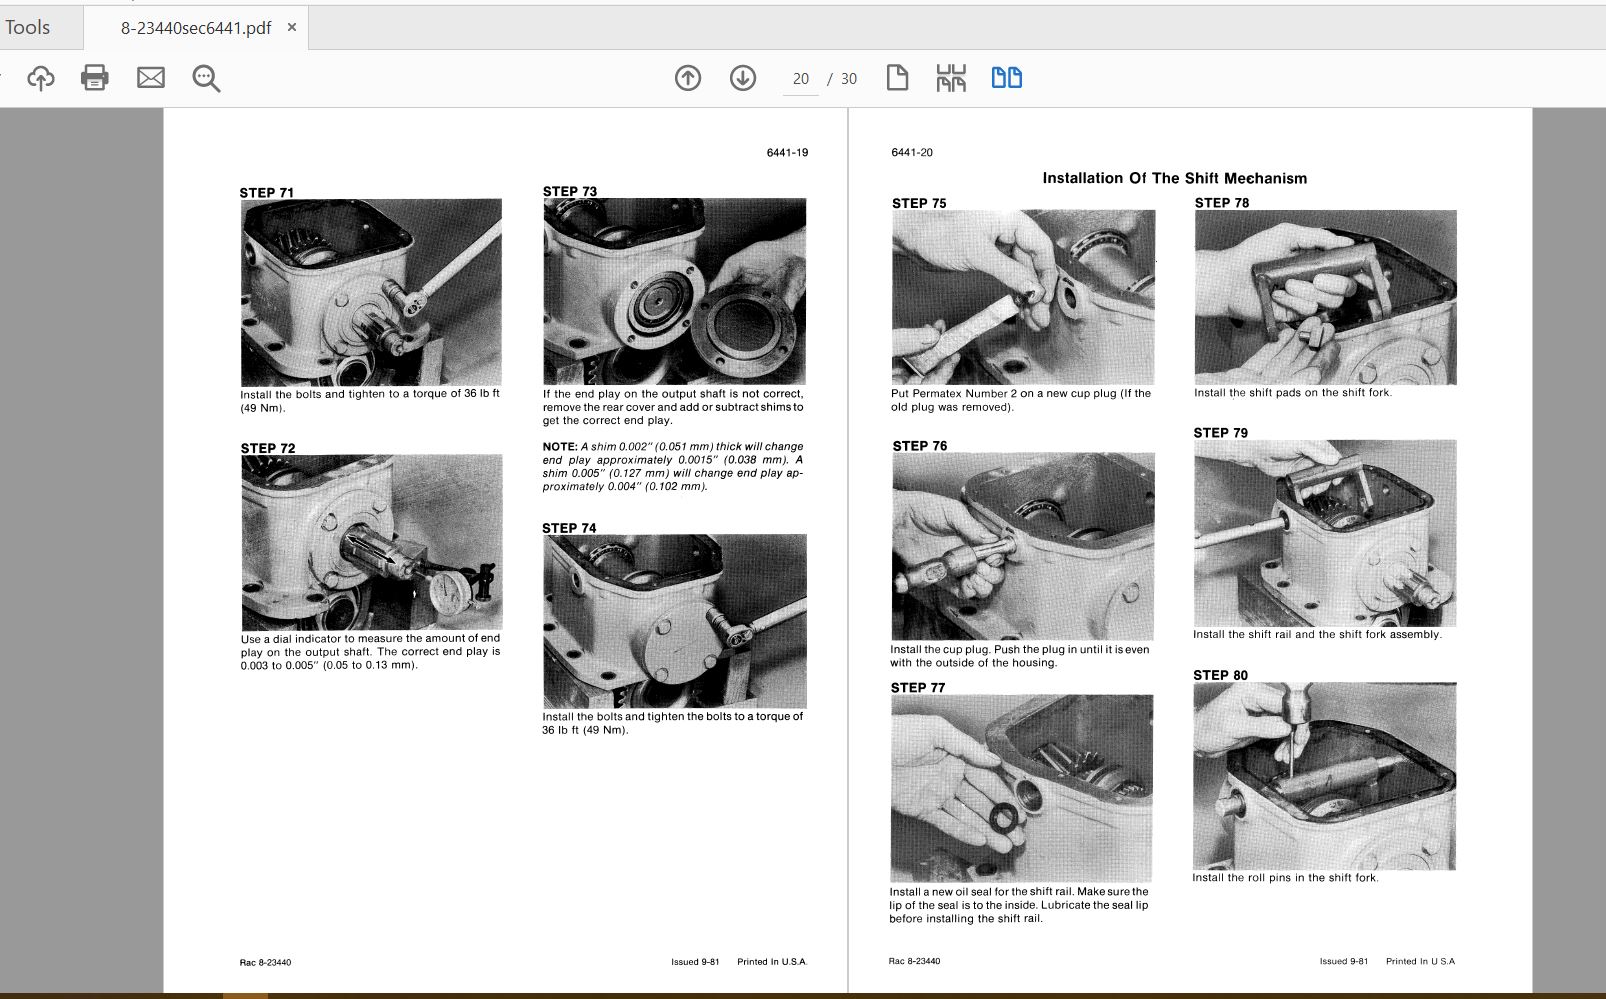Print the document using the printer icon

click(95, 78)
